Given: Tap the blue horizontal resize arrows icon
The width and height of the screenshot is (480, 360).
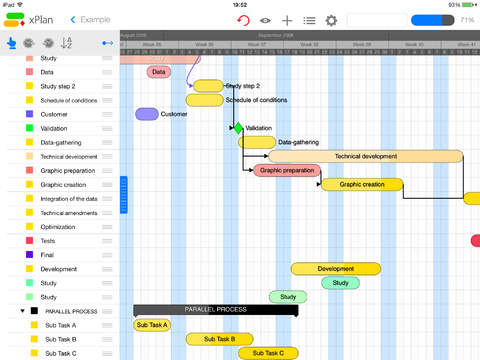Looking at the screenshot, I should [x=108, y=43].
